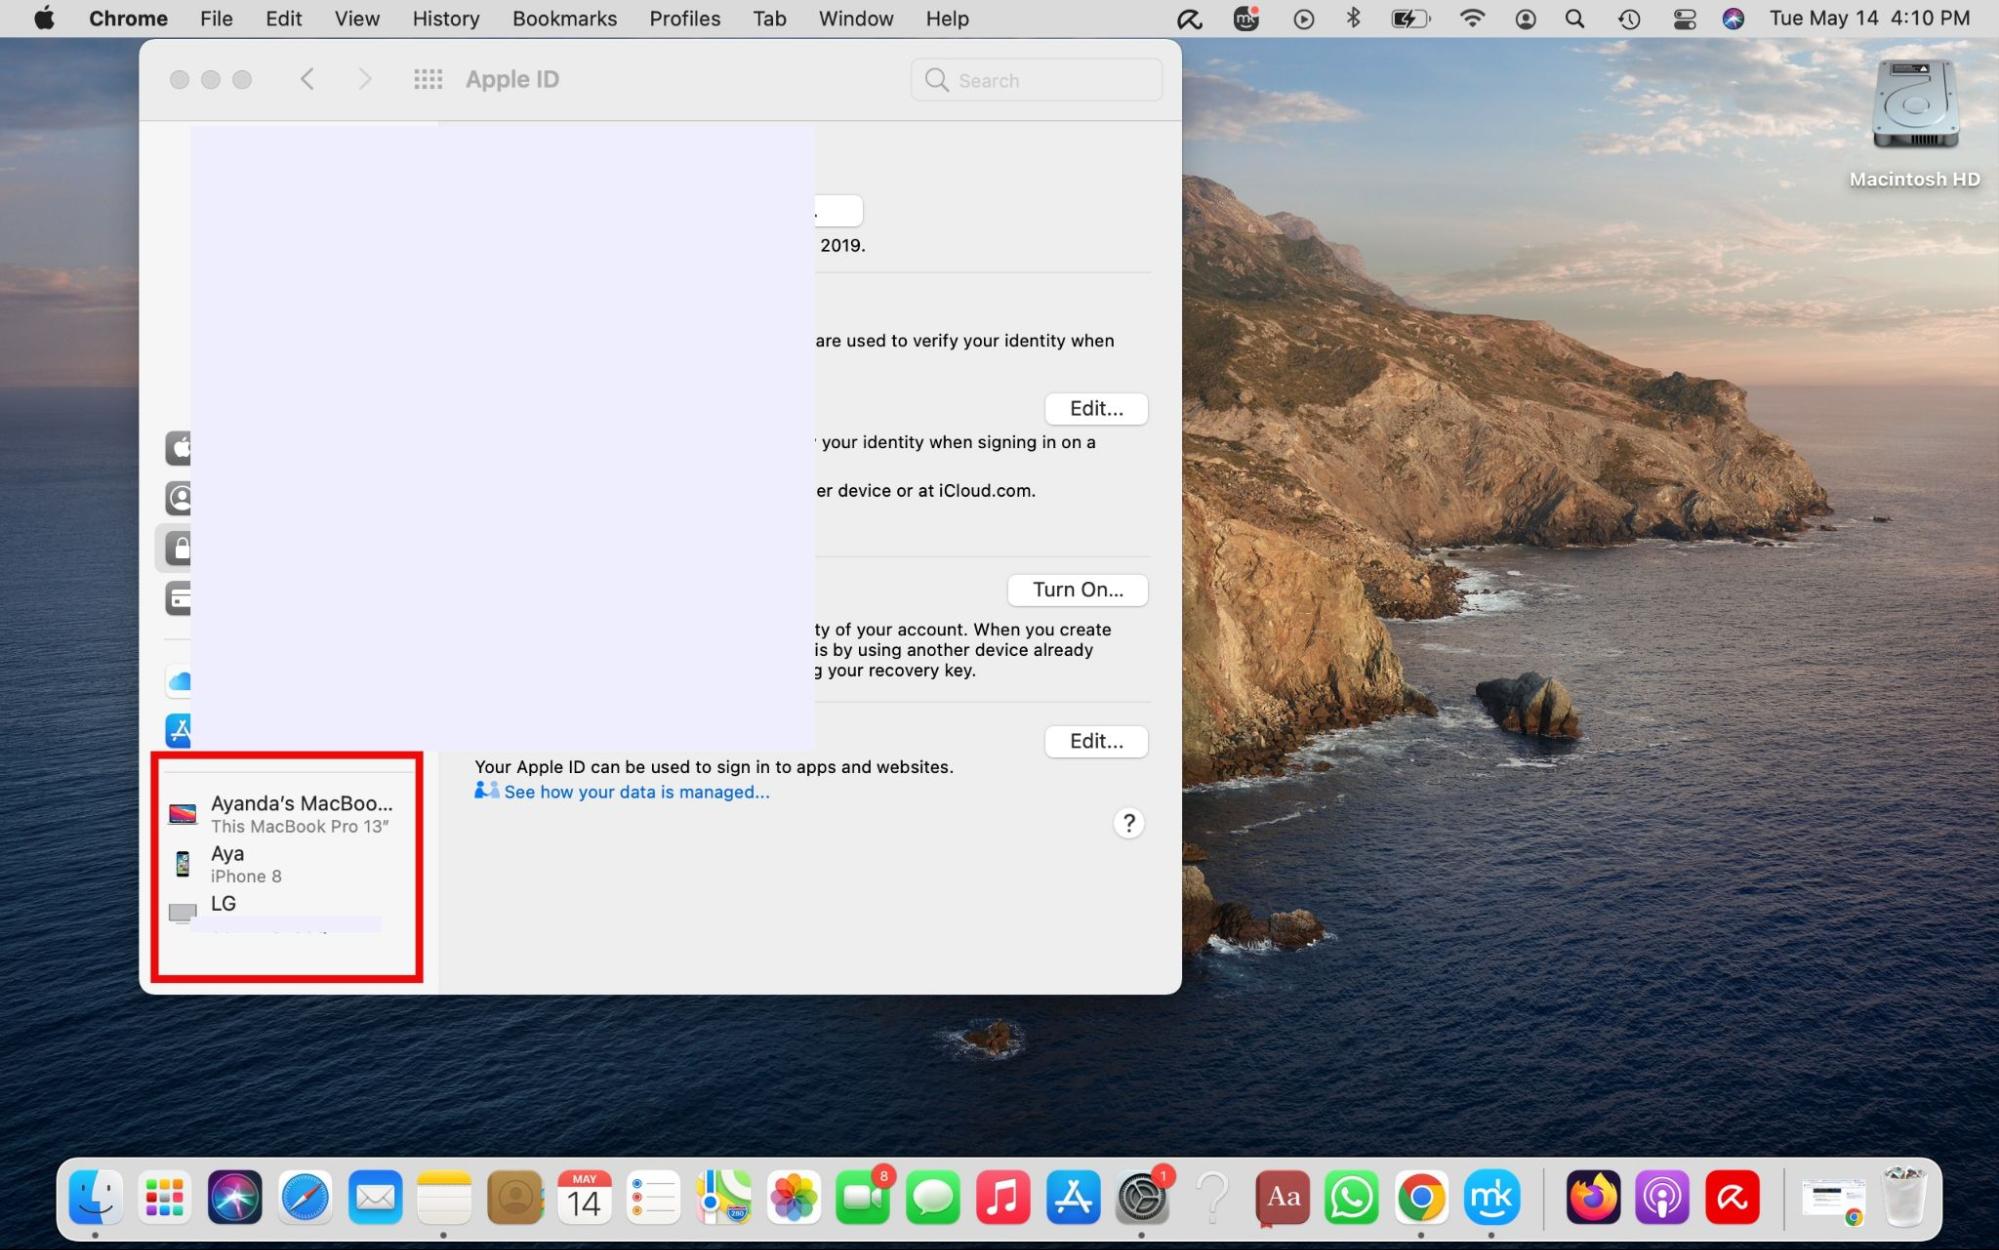Show all preferences grid icon
1999x1250 pixels.
tap(428, 79)
